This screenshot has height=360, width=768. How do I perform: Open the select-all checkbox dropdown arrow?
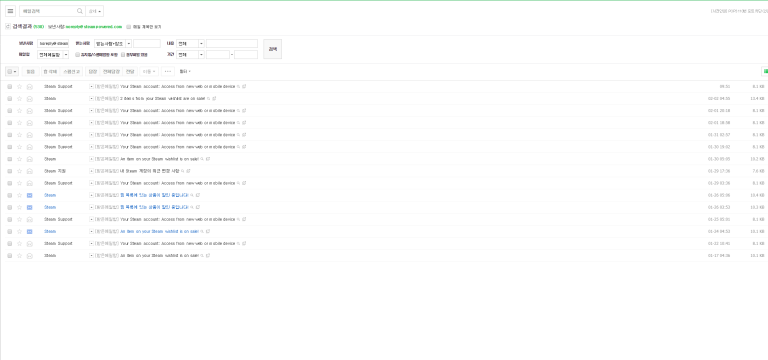click(x=15, y=72)
